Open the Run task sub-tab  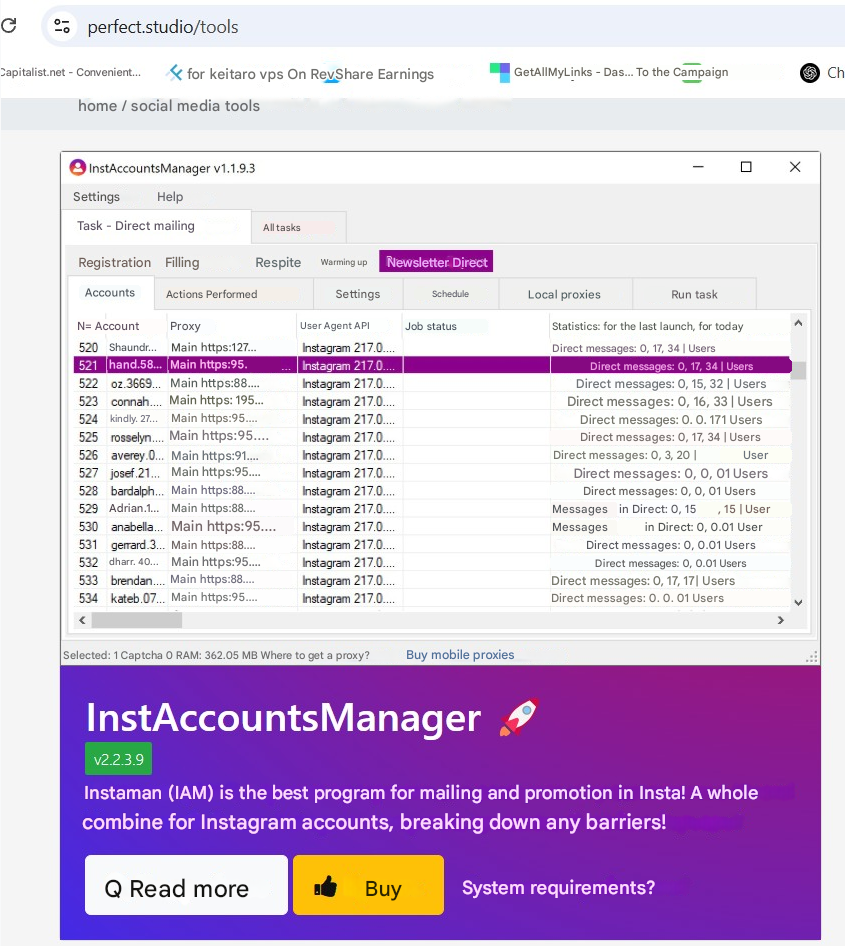click(694, 294)
